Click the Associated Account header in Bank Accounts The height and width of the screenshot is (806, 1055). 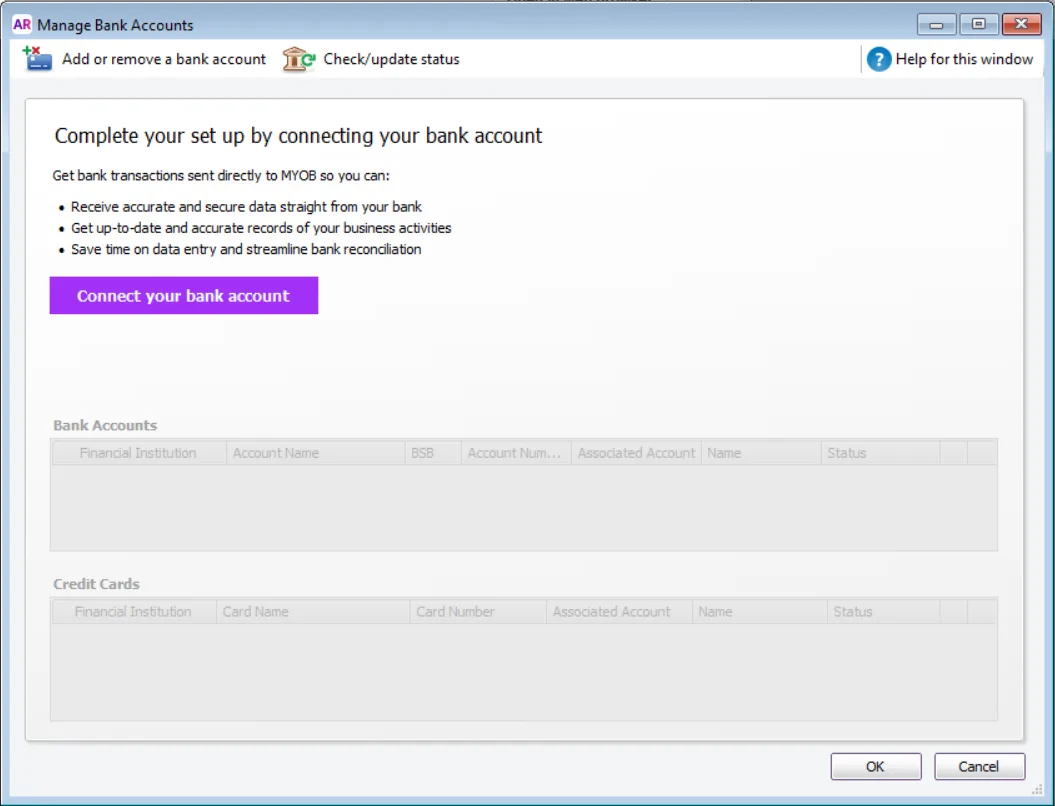[635, 452]
